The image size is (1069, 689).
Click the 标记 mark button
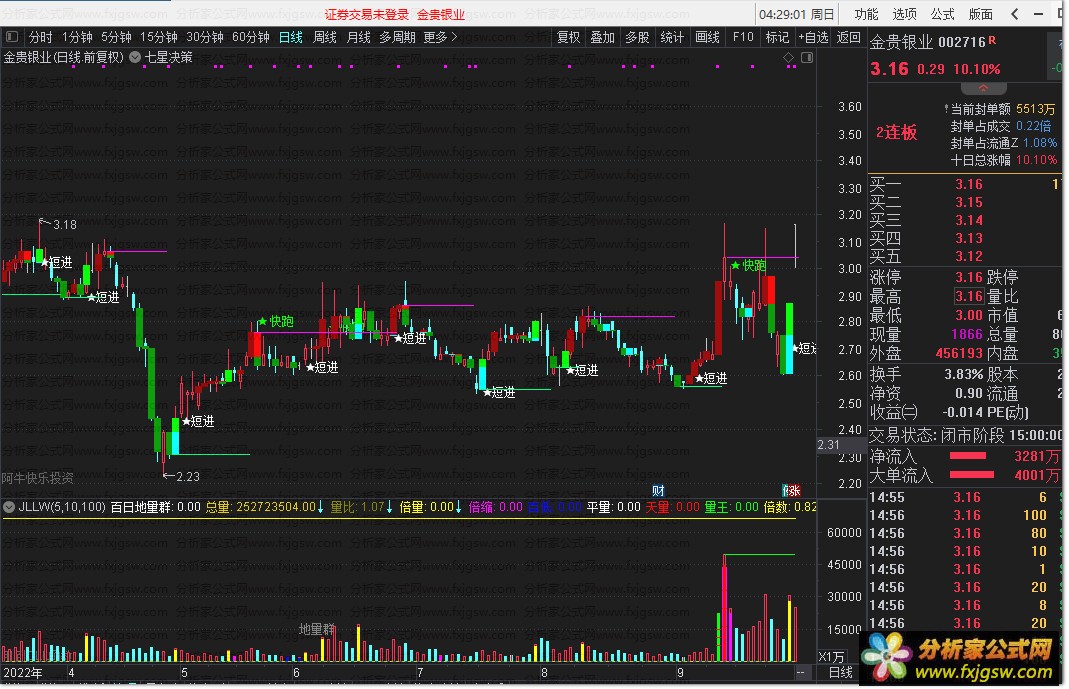777,37
